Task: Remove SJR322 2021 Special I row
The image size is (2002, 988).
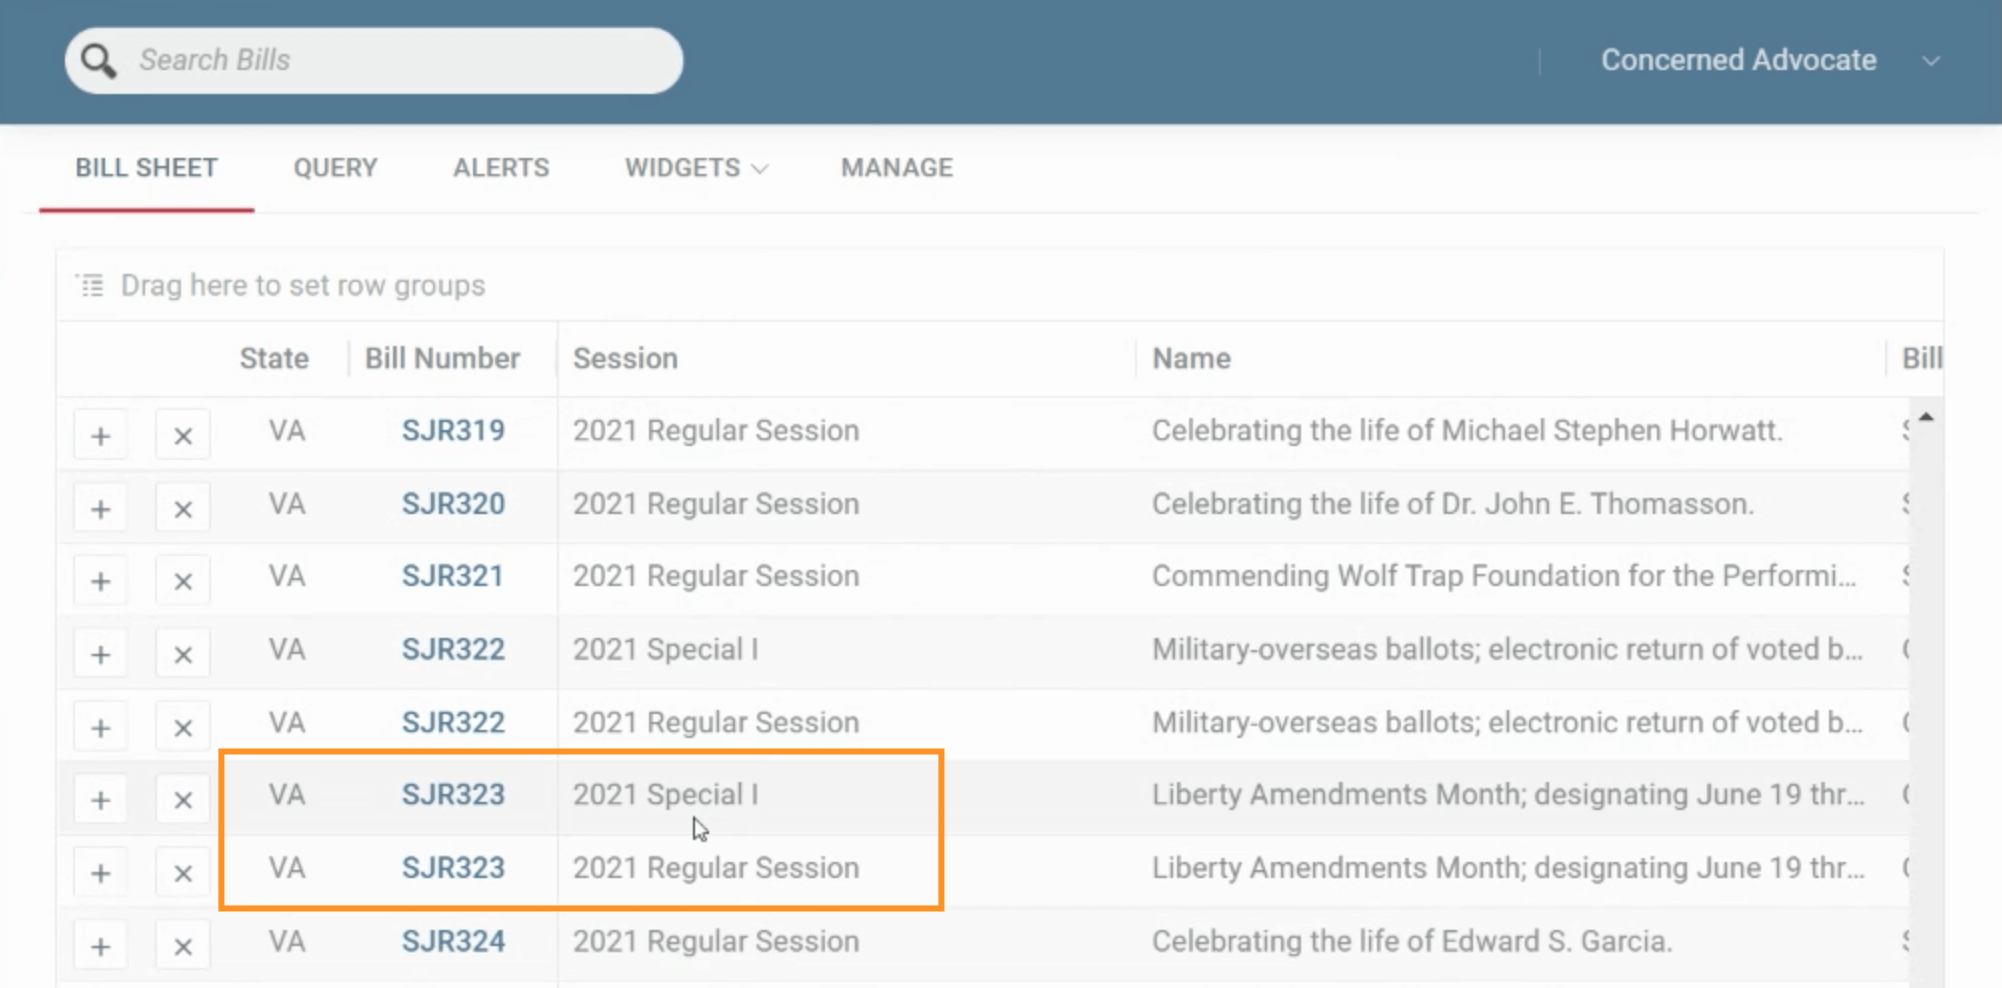Action: click(x=183, y=655)
